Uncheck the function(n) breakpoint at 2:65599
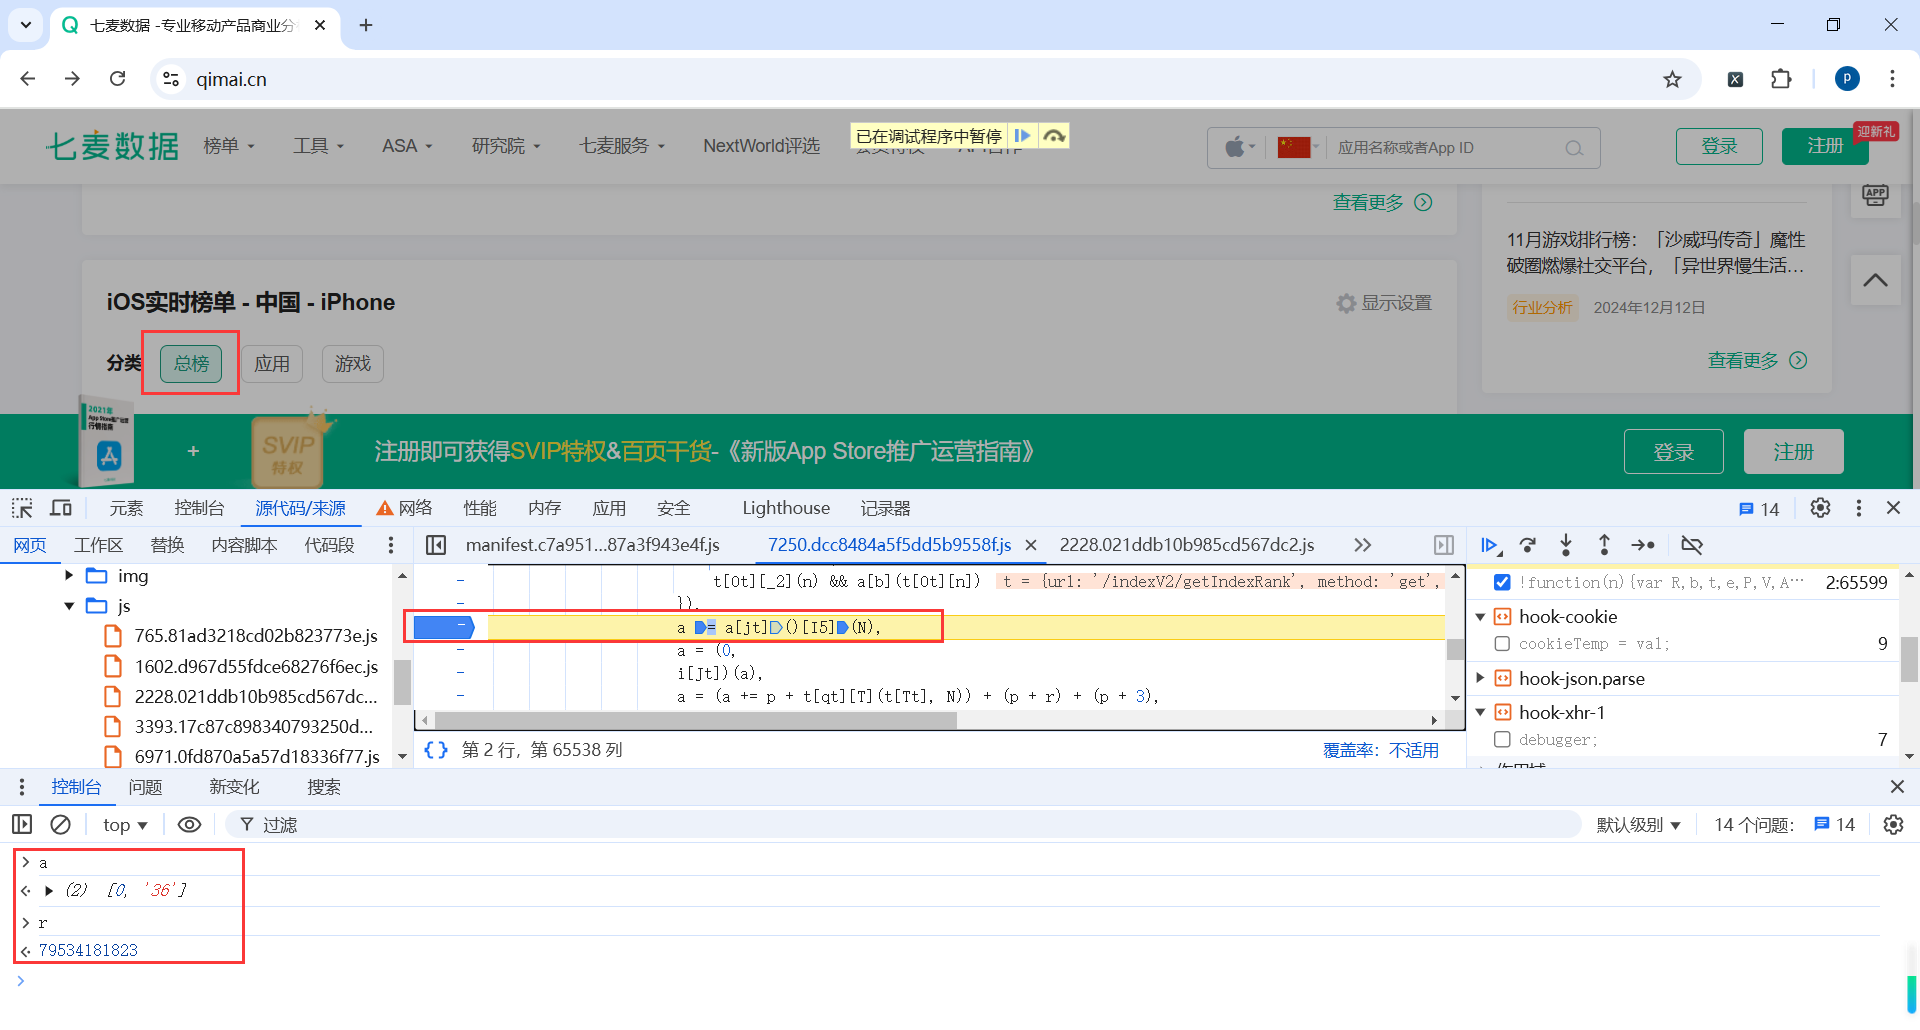 [x=1502, y=582]
